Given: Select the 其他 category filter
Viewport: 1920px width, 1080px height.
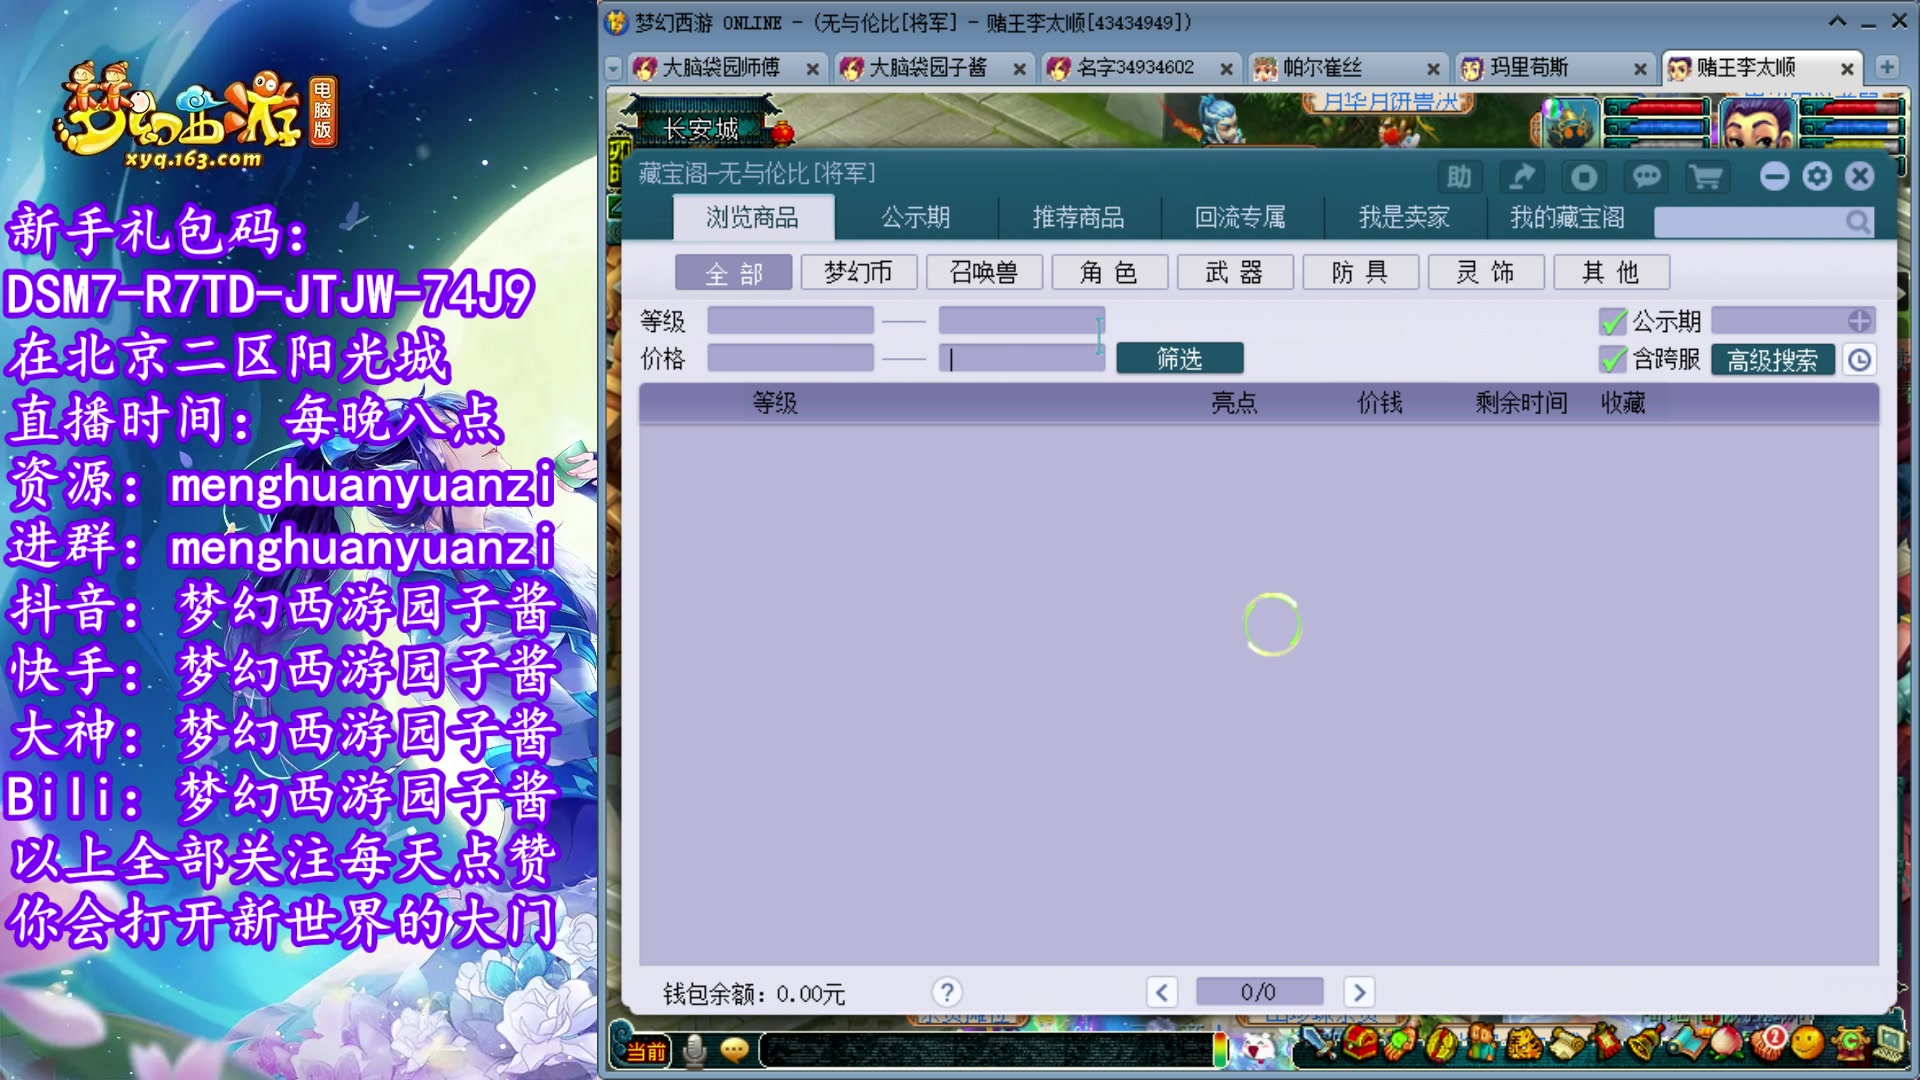Looking at the screenshot, I should tap(1611, 272).
